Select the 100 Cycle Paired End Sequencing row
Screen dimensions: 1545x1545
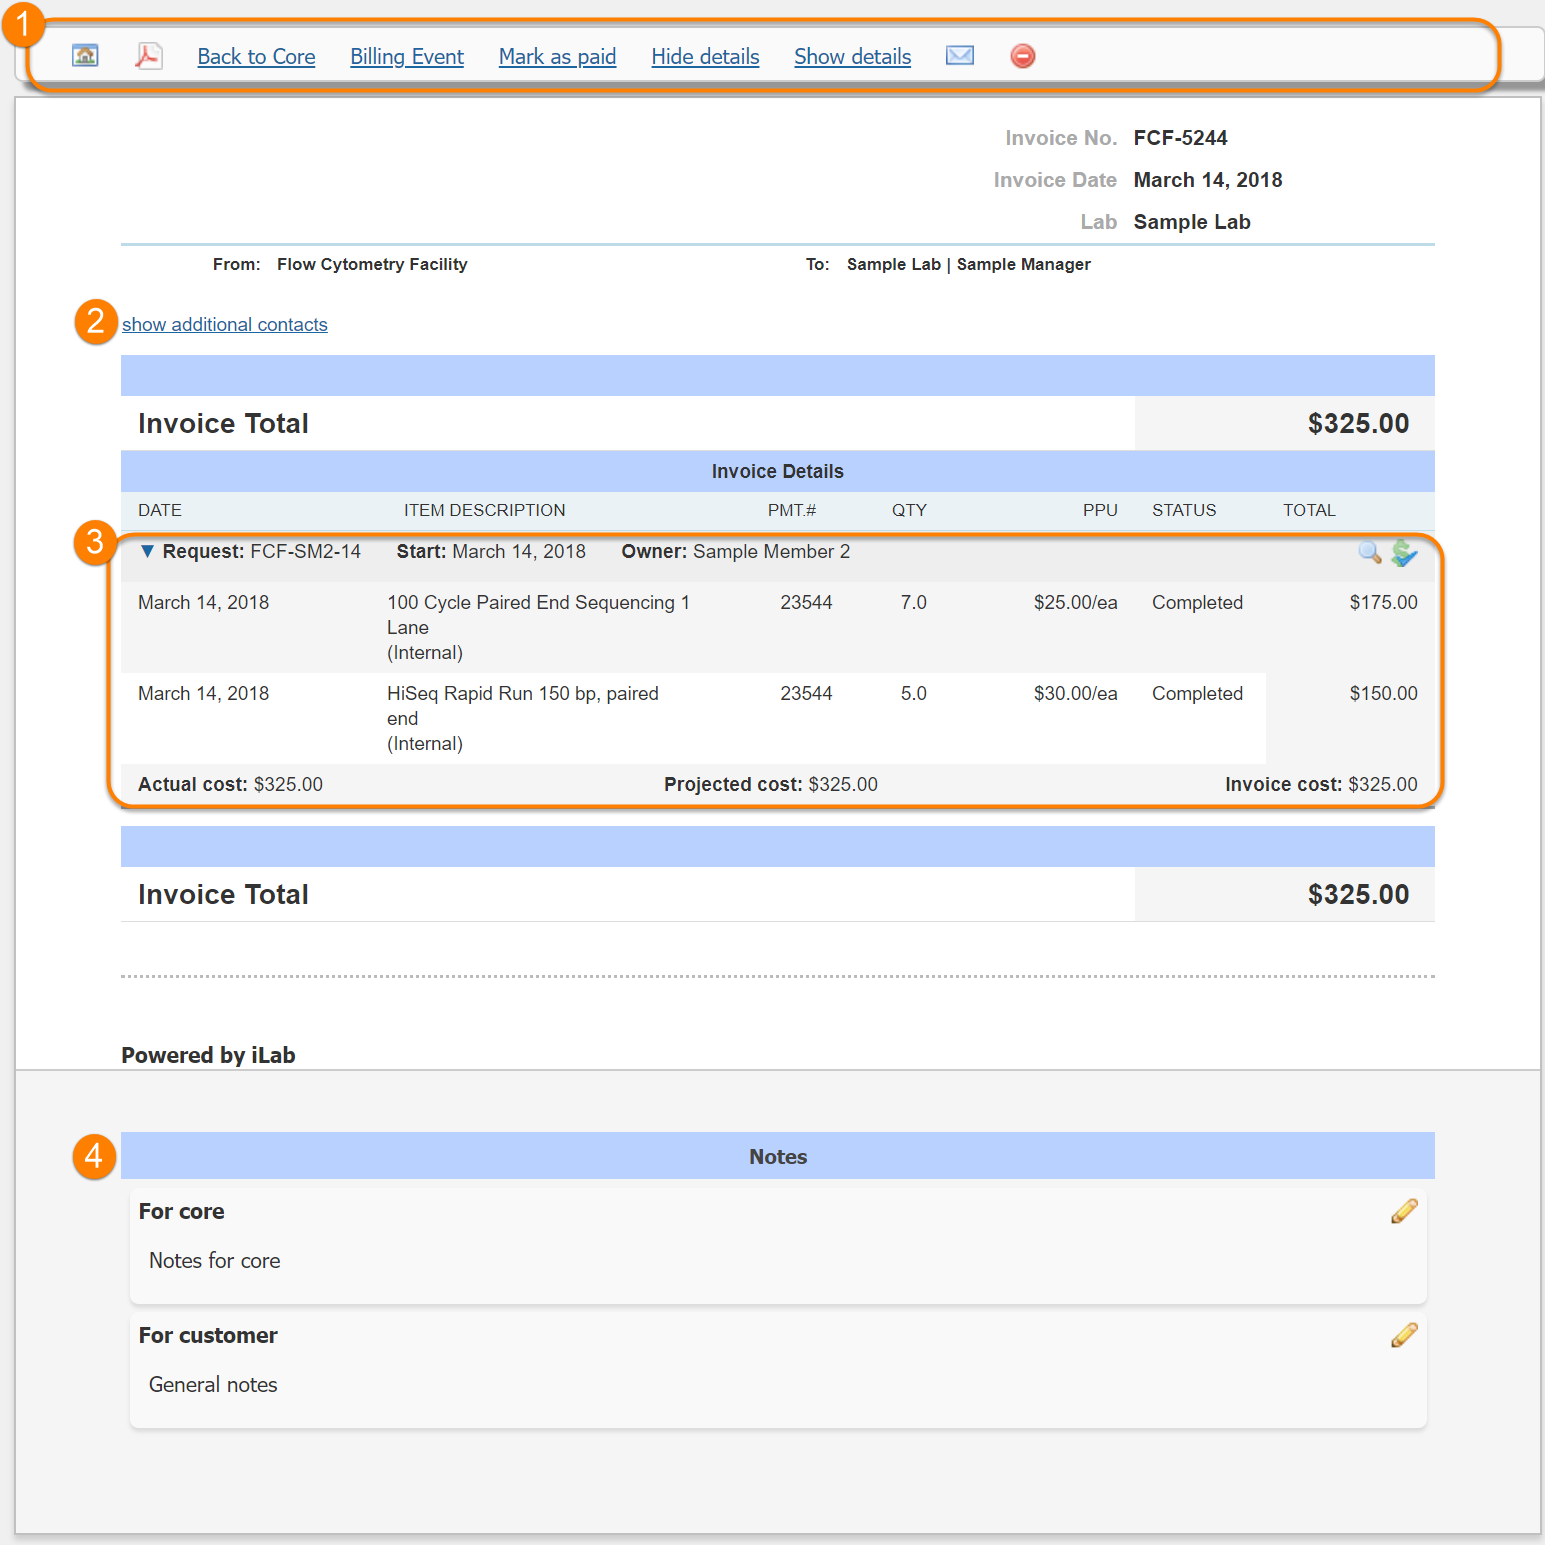click(538, 603)
